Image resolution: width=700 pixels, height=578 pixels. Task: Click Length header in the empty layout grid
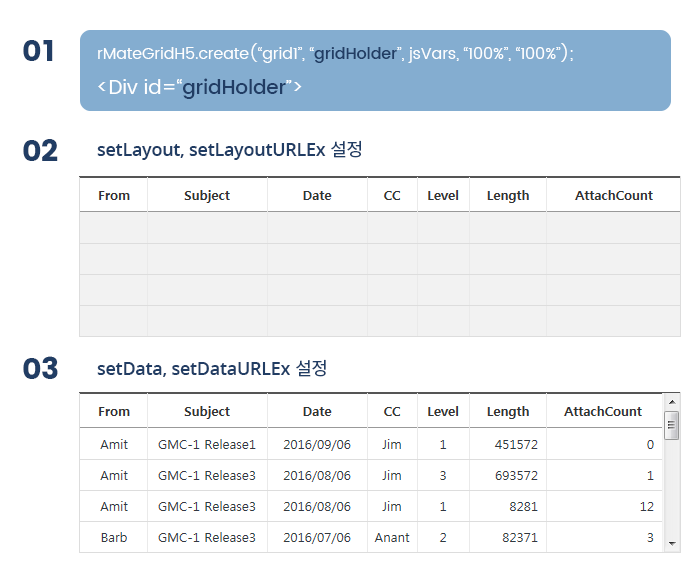pyautogui.click(x=508, y=195)
